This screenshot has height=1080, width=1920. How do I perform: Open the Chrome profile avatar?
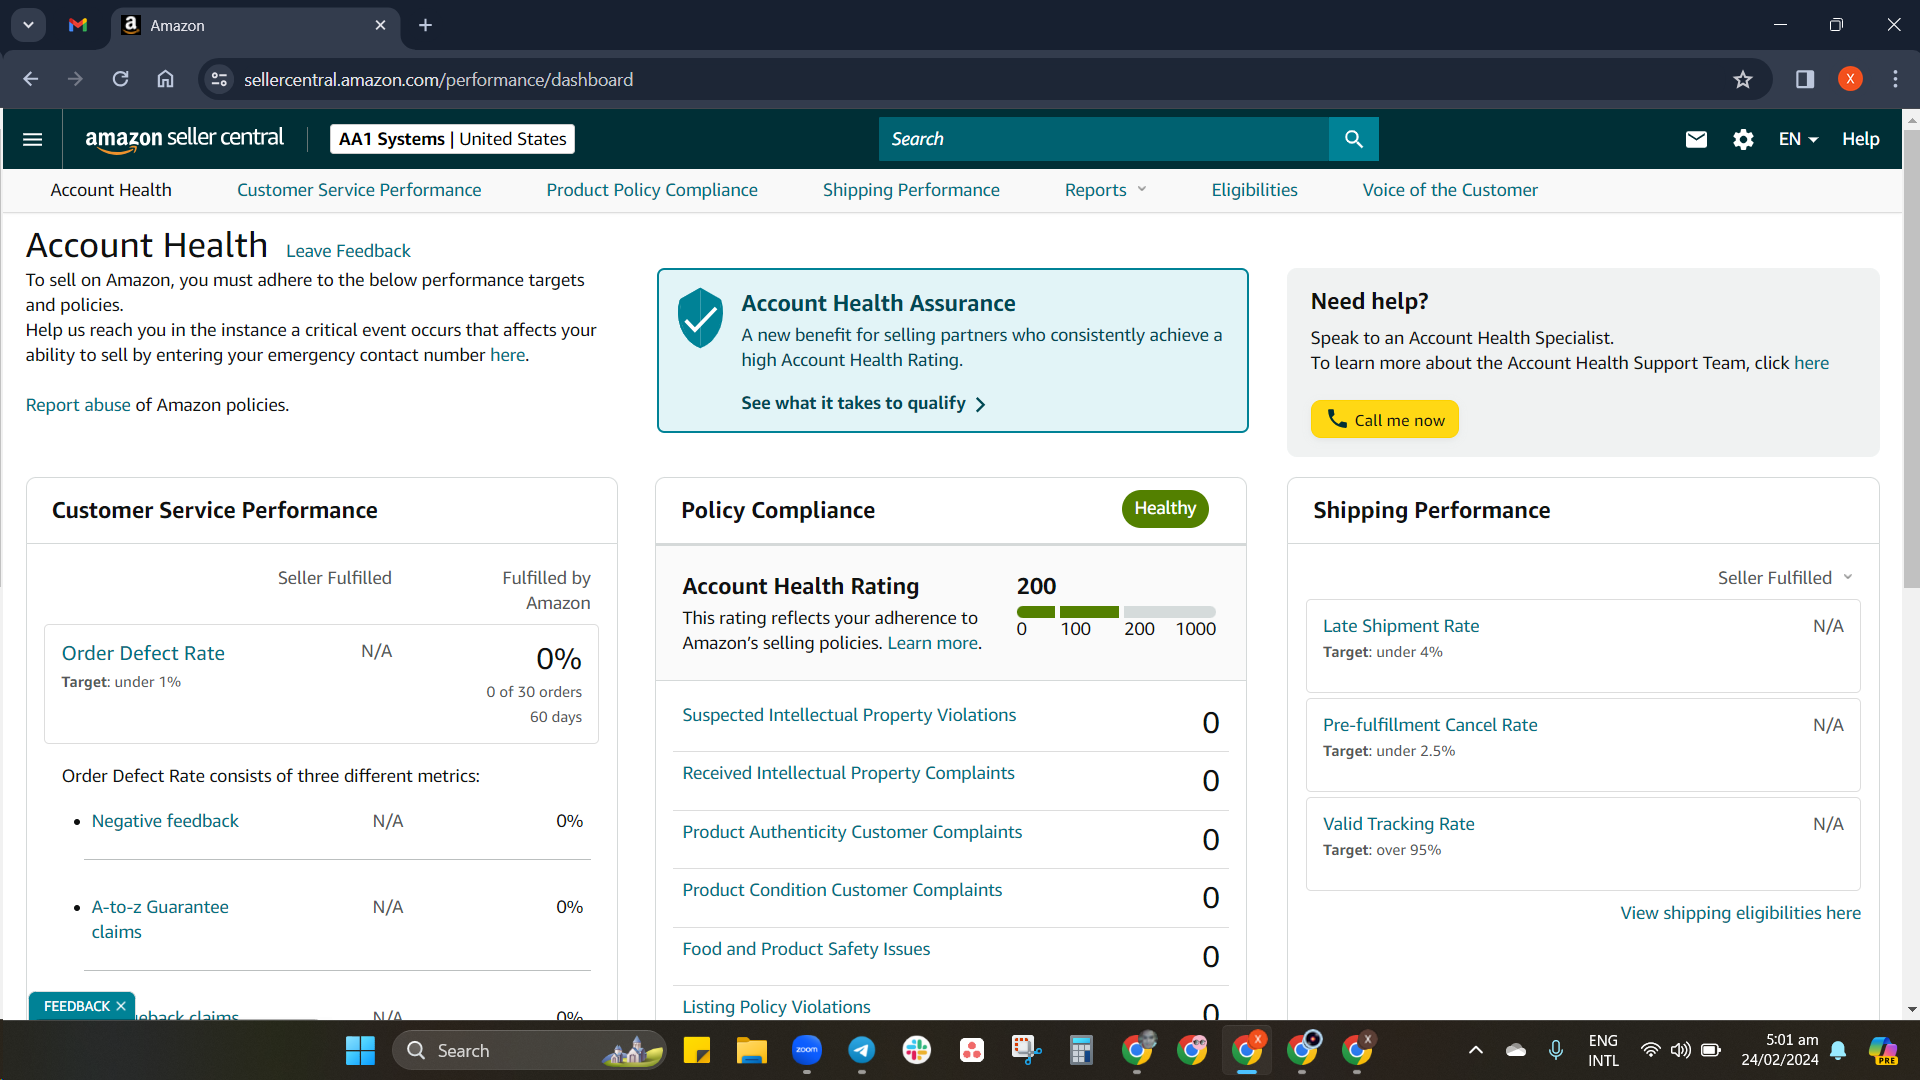pyautogui.click(x=1850, y=79)
